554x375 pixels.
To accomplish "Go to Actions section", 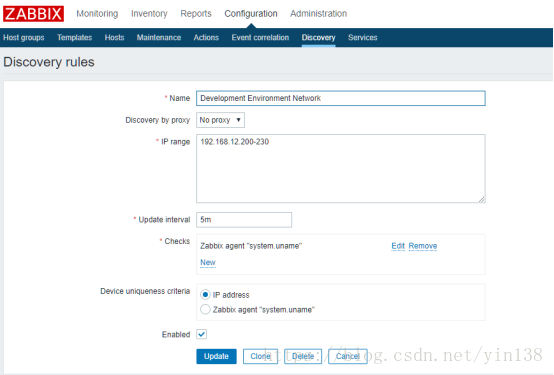I will coord(206,37).
